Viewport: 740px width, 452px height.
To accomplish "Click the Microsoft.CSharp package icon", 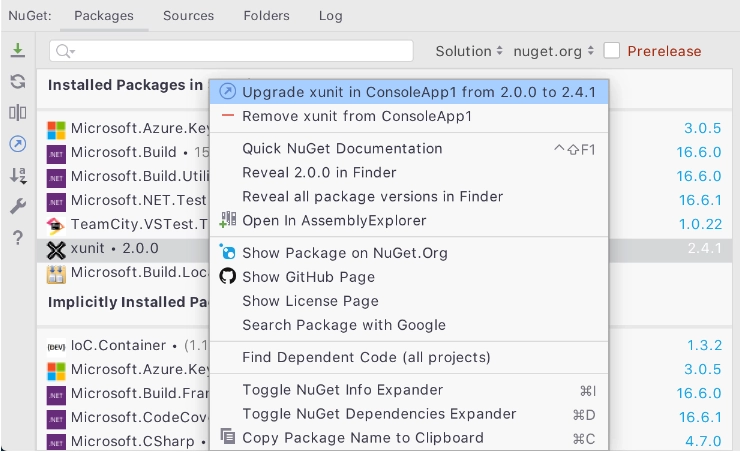I will (x=56, y=444).
